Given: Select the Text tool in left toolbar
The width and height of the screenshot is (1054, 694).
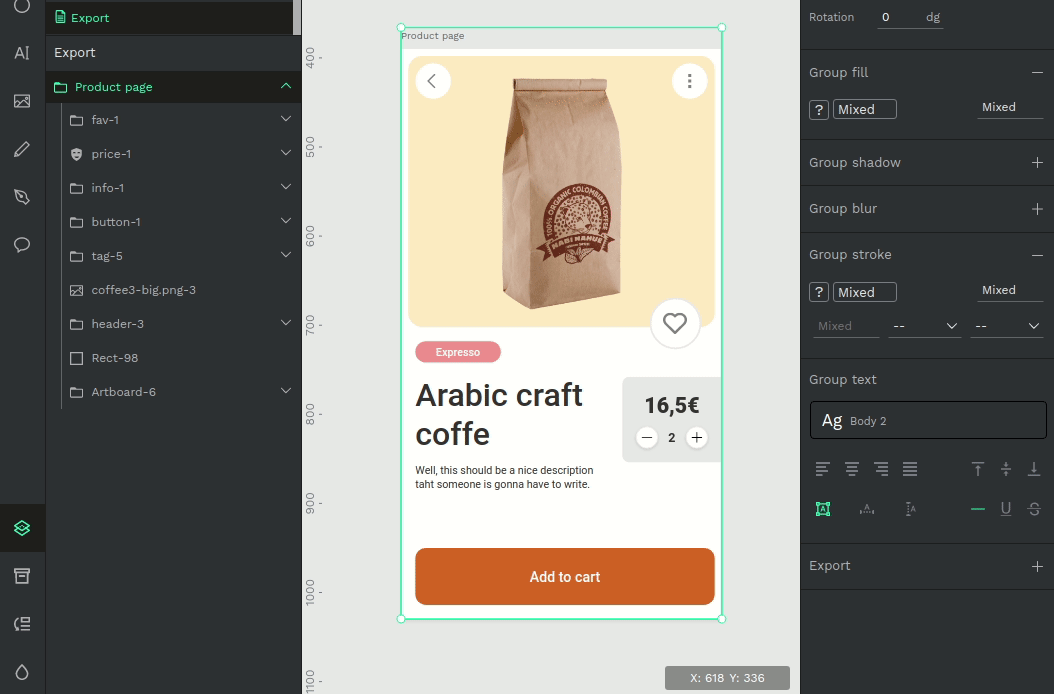Looking at the screenshot, I should point(22,53).
